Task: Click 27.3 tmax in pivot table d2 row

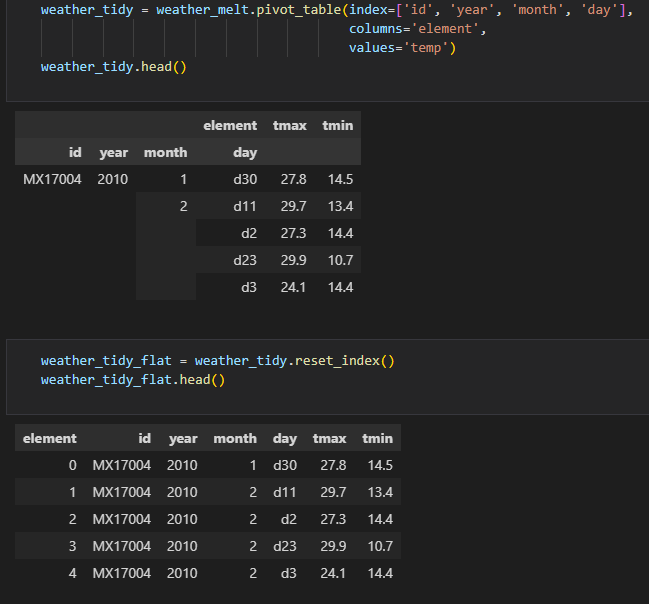Action: [293, 233]
